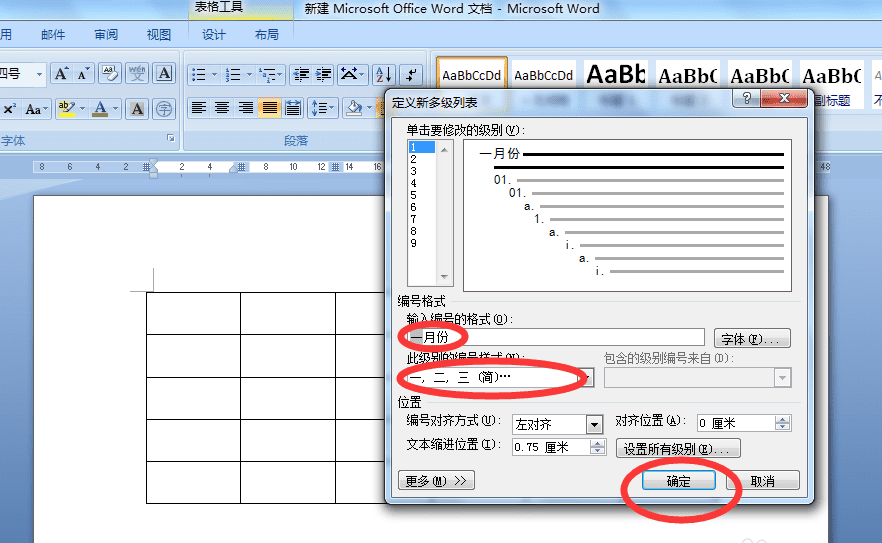
Task: Click the 字体(F)... button
Action: click(752, 339)
